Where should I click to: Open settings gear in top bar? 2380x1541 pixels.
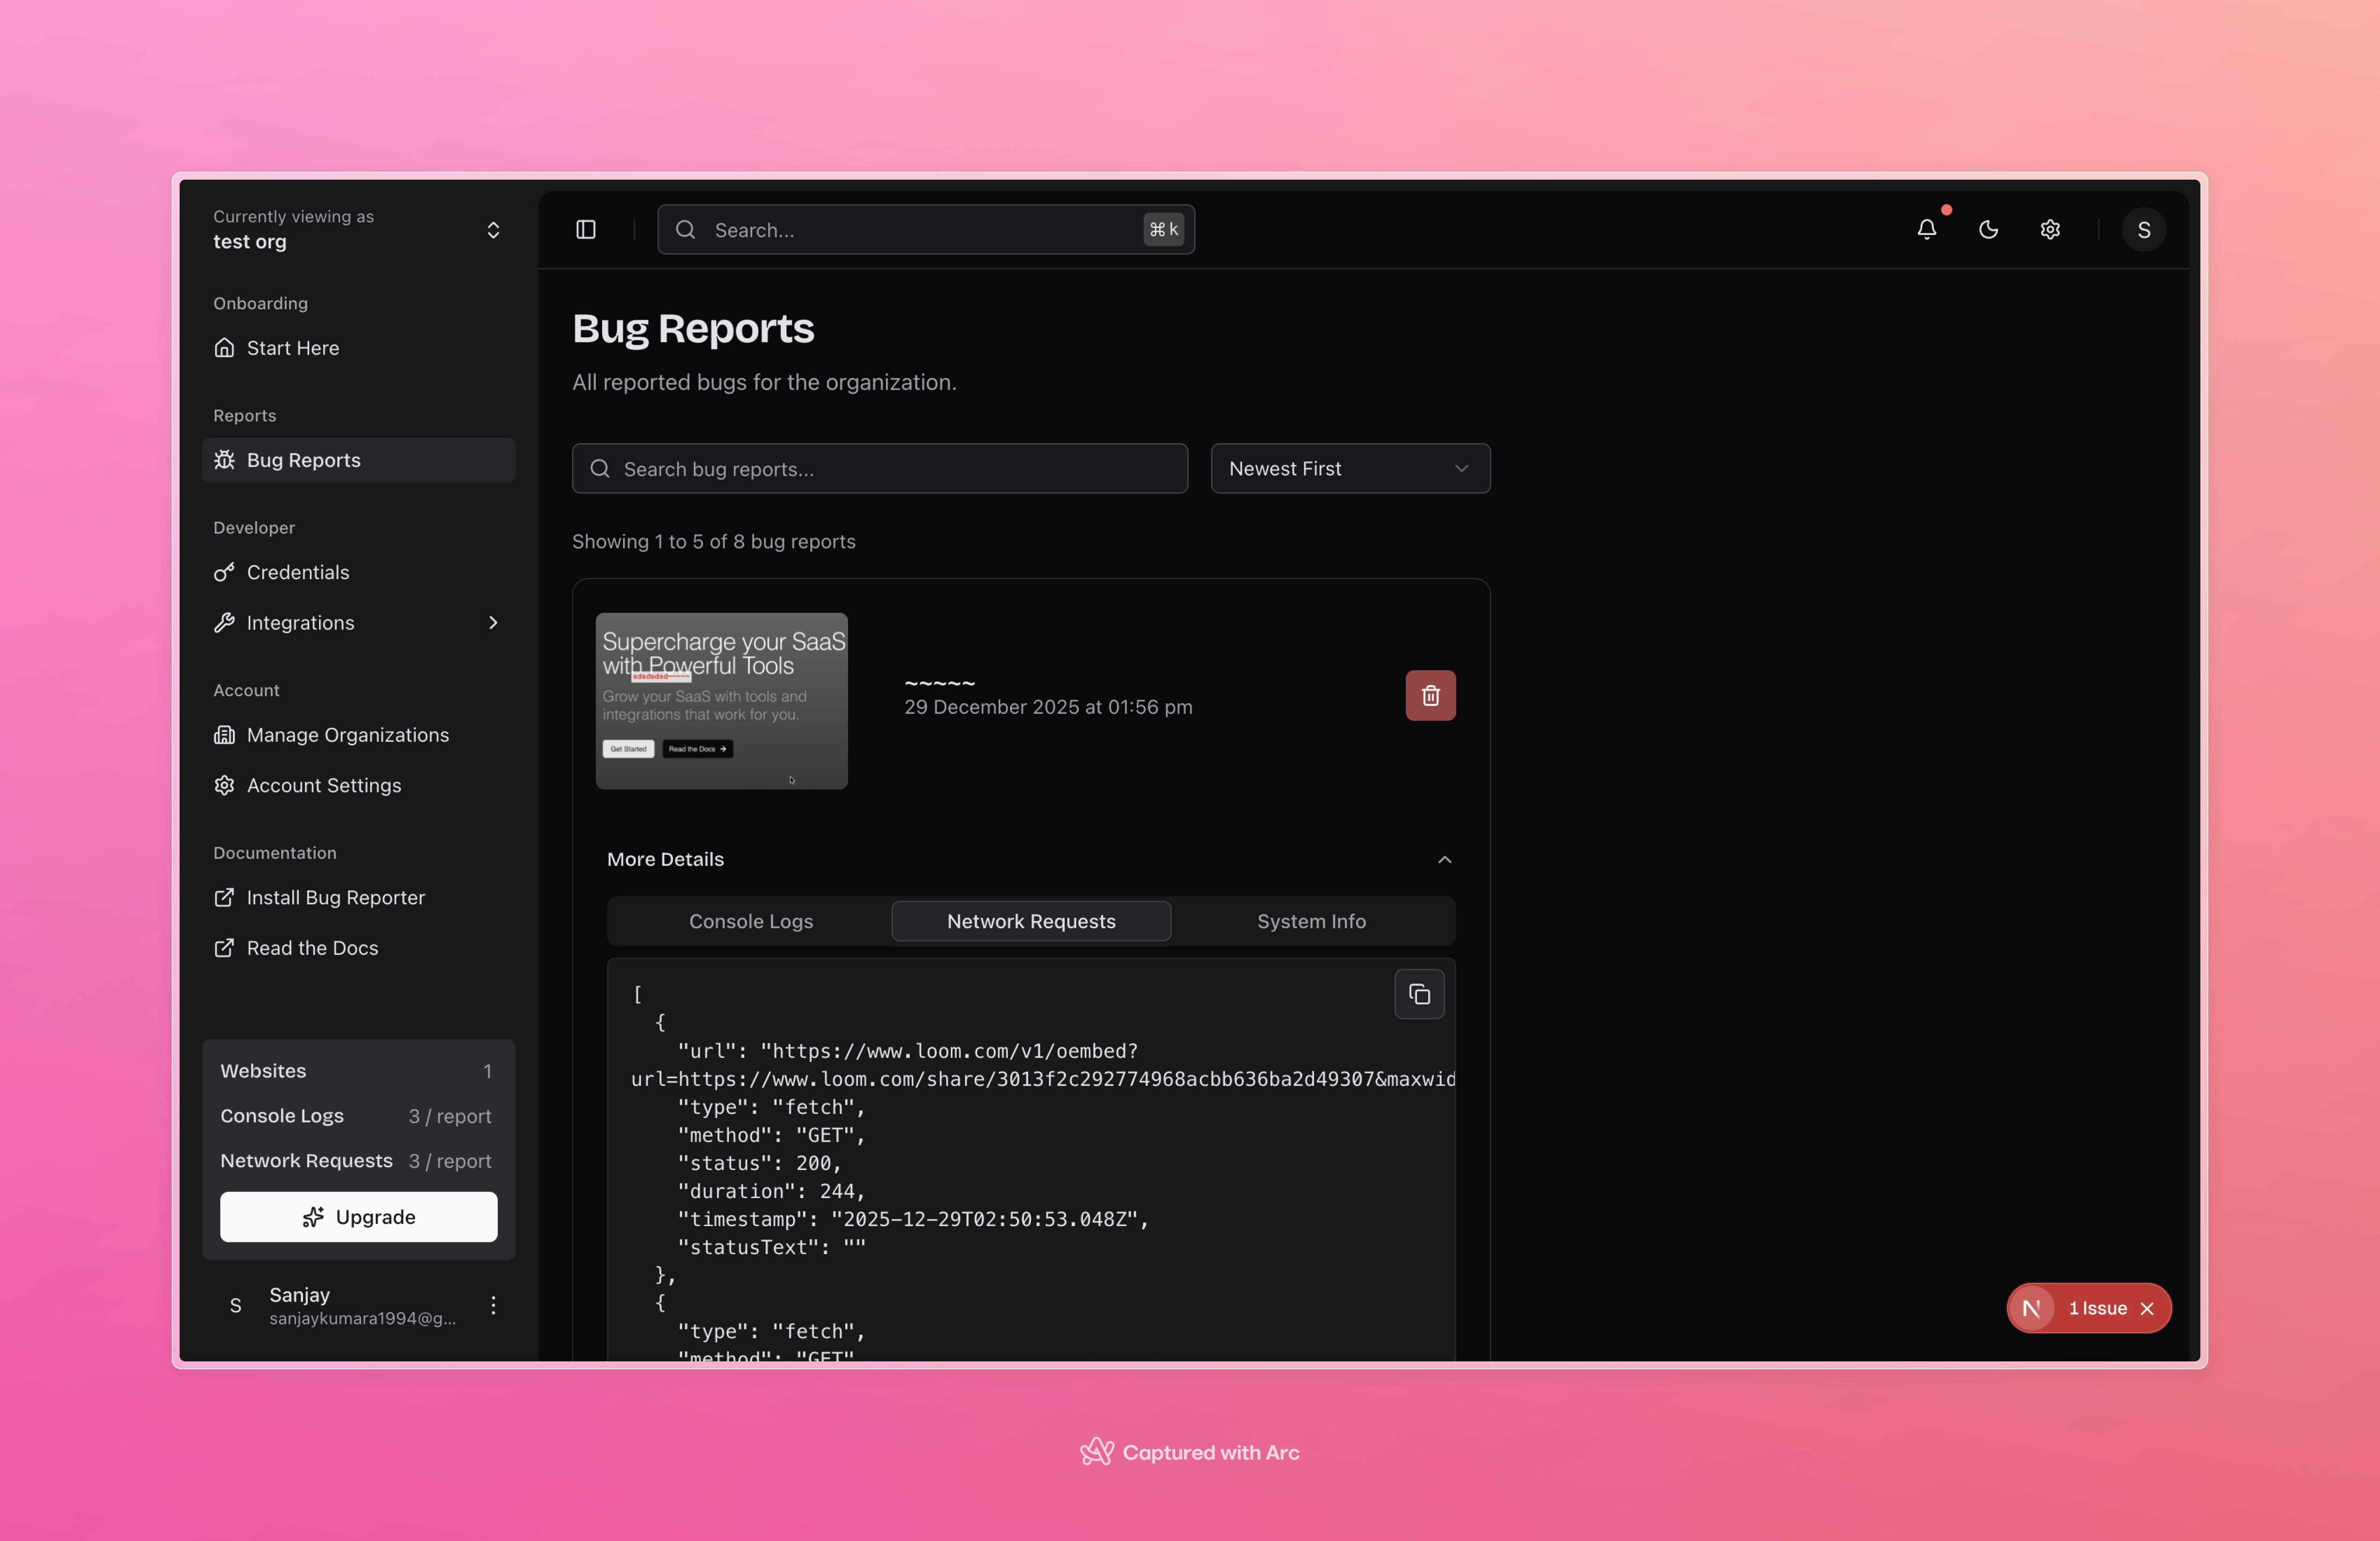(2050, 230)
